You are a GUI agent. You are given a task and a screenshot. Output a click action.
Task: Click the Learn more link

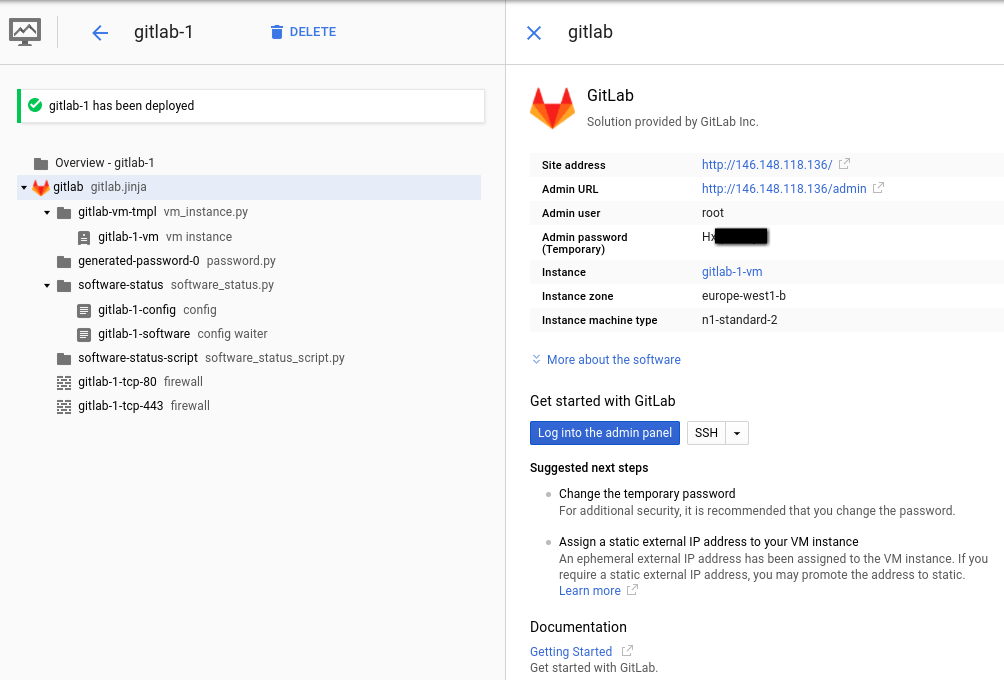(589, 590)
